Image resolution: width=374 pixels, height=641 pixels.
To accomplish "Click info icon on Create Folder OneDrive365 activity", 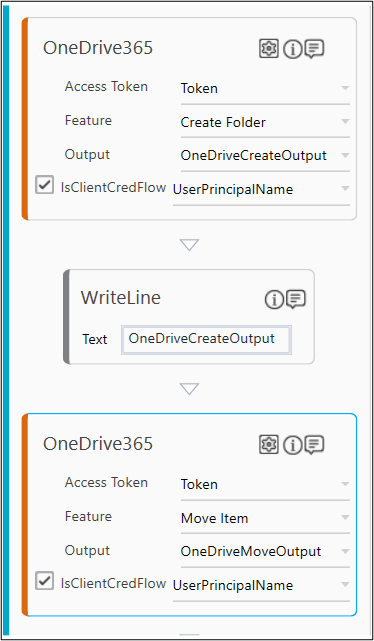I will 293,50.
